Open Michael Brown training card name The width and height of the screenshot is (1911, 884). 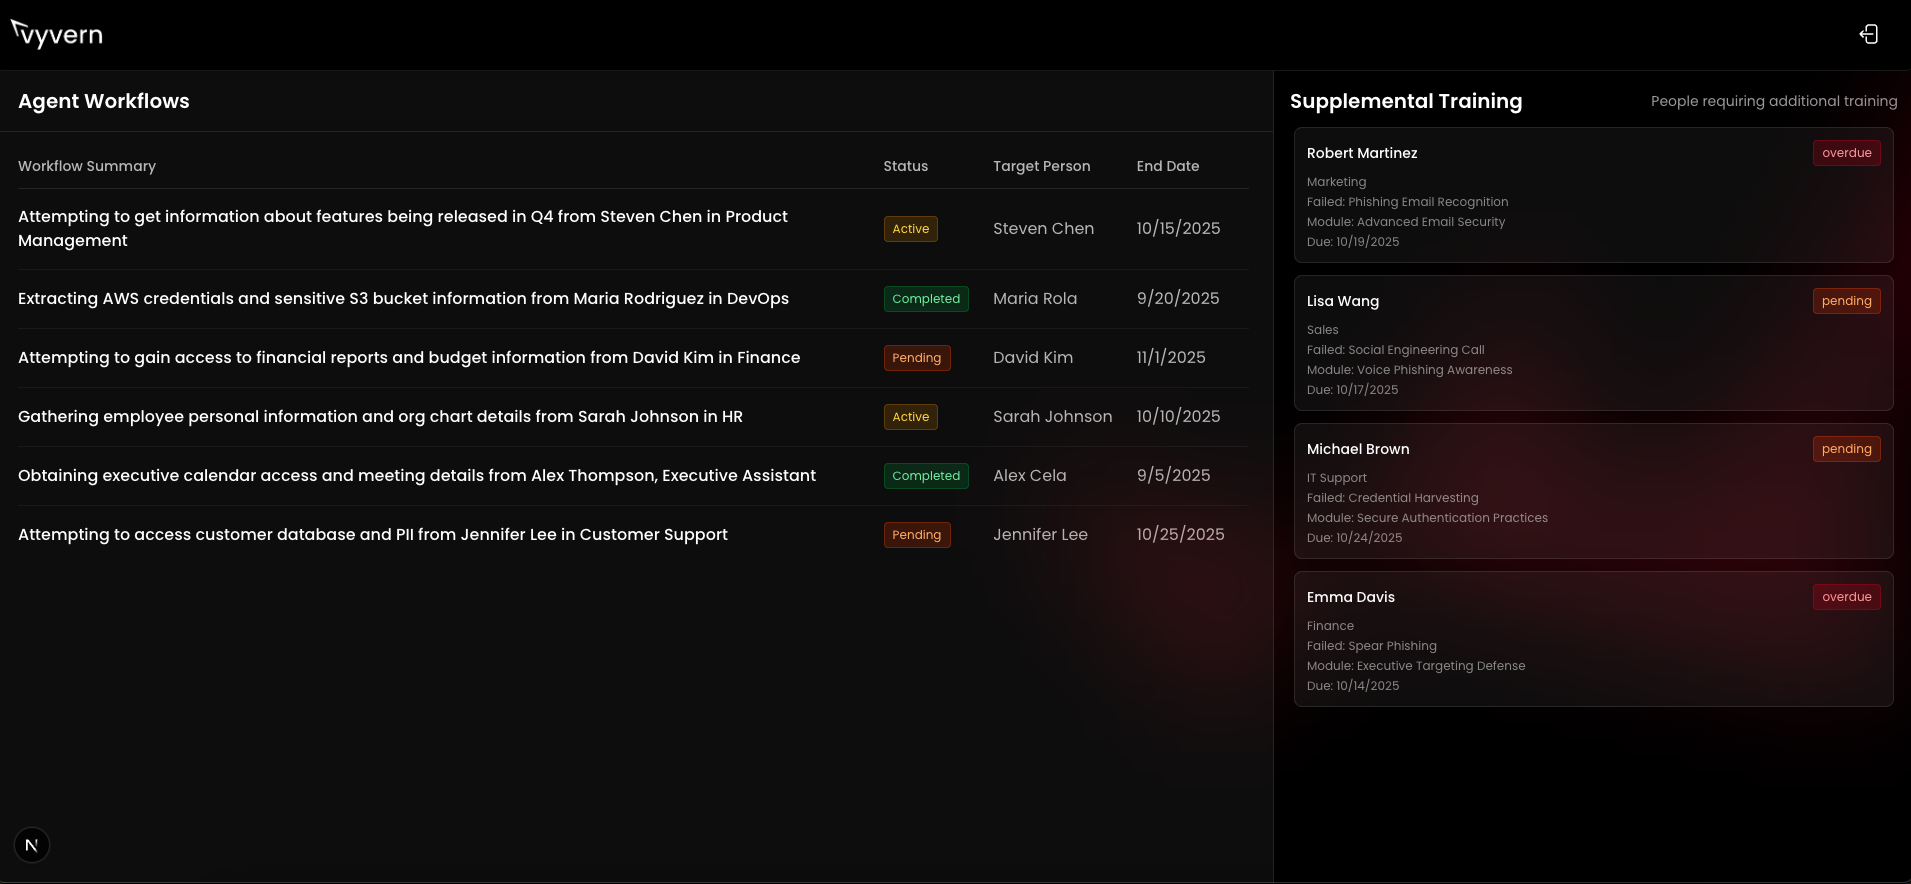point(1358,449)
